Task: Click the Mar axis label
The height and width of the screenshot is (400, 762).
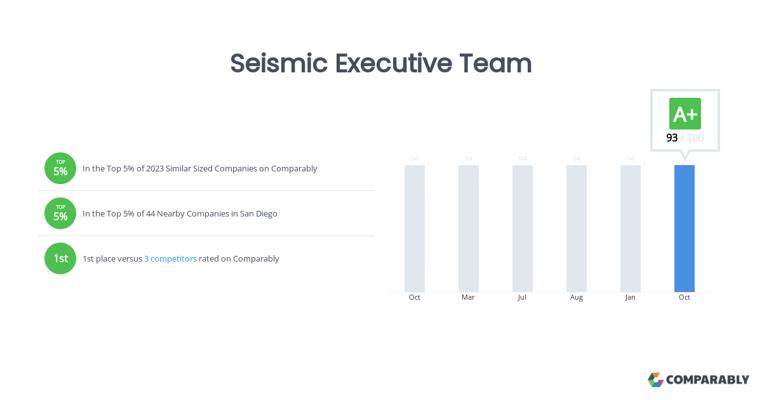Action: [468, 297]
